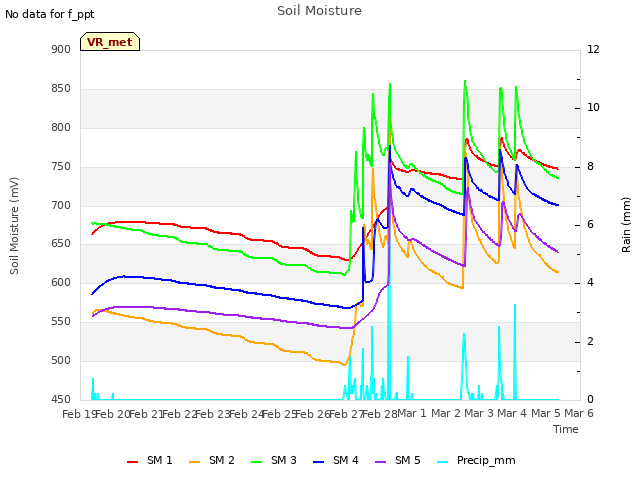
Task: Click the 900 left axis value
Action: (61, 50)
